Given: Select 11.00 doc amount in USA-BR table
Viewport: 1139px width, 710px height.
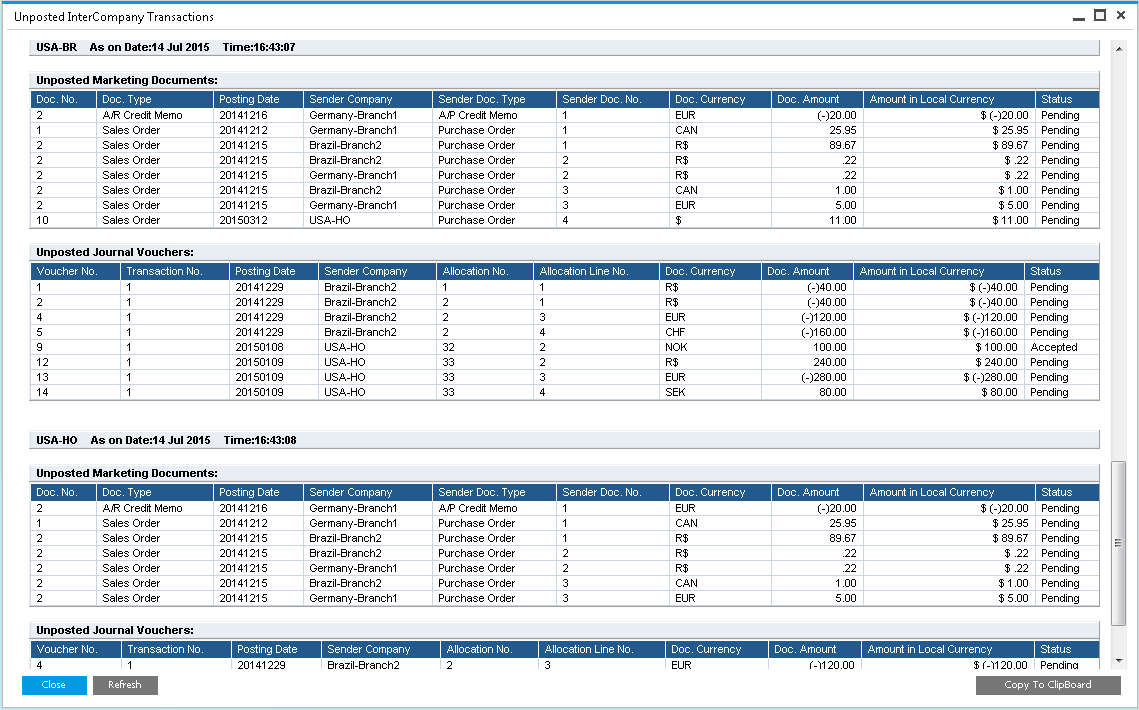Looking at the screenshot, I should 817,220.
